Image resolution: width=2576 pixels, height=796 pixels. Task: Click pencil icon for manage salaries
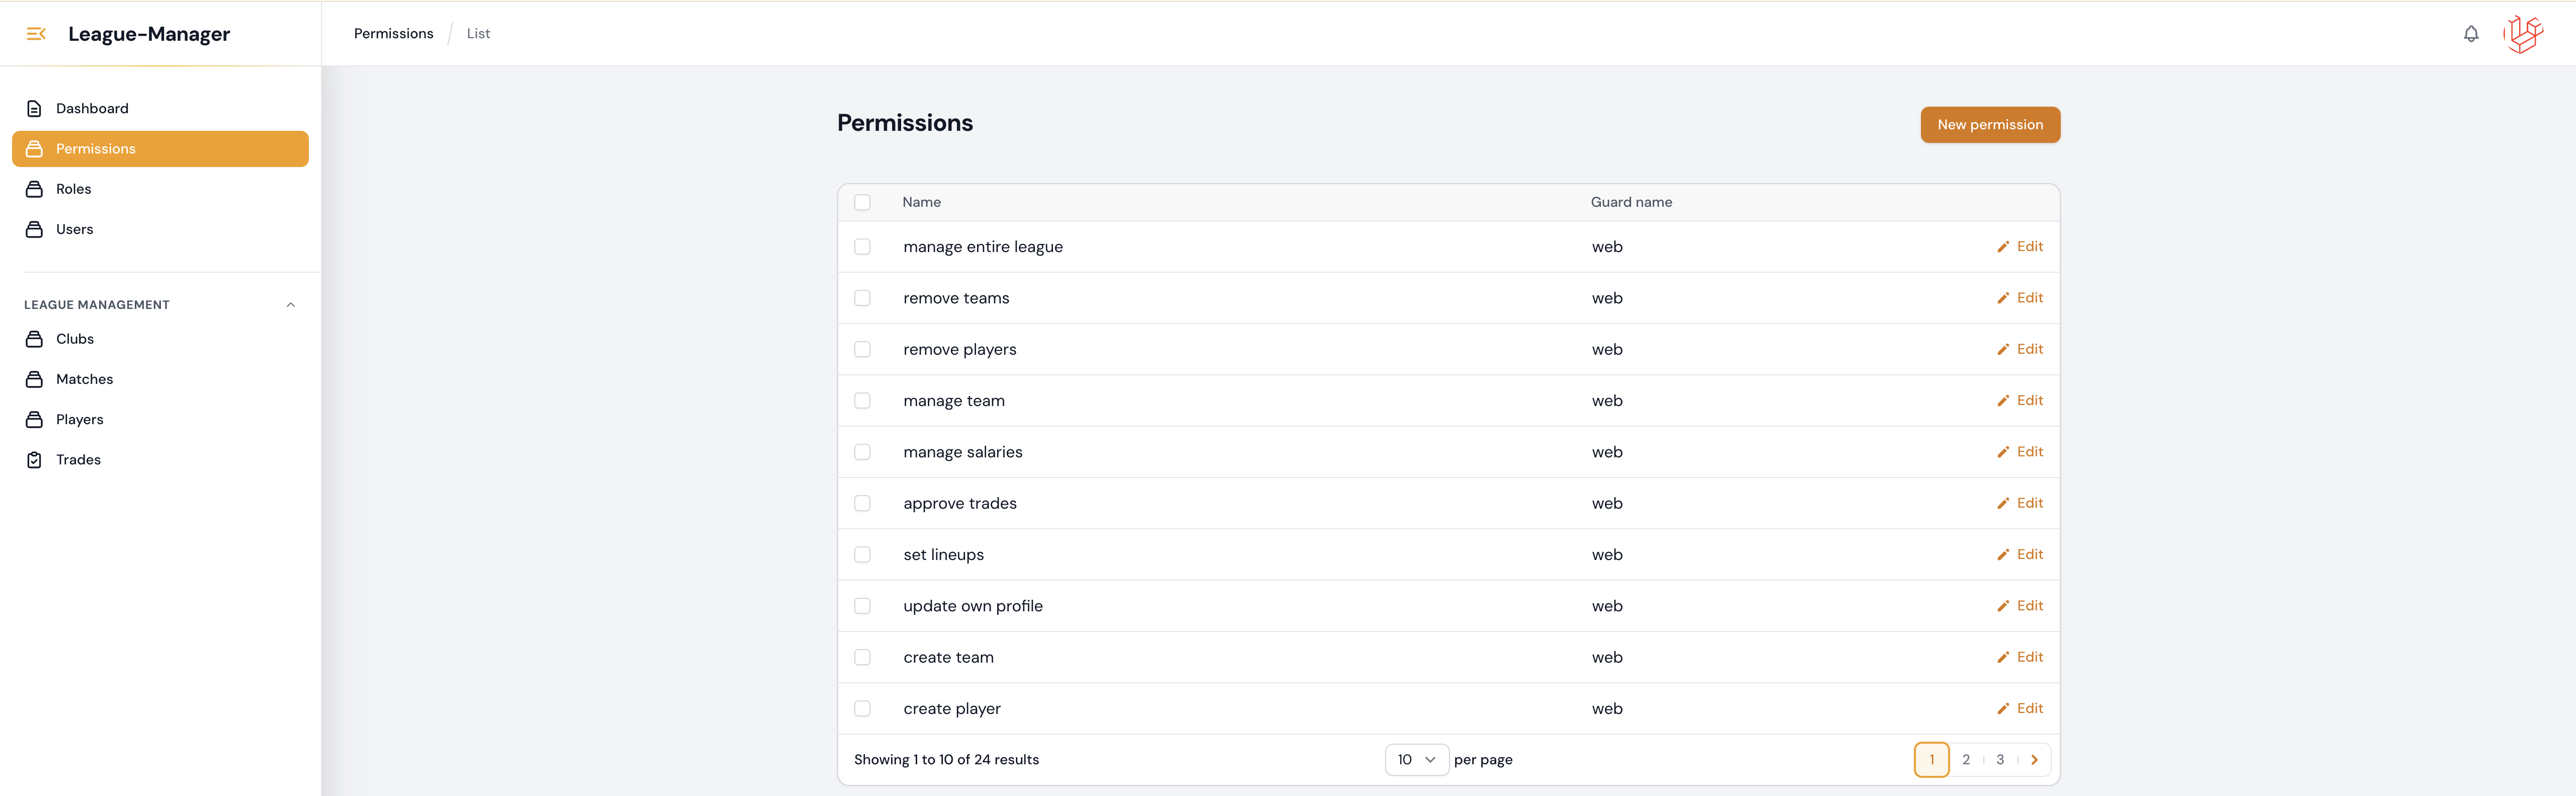[2002, 452]
